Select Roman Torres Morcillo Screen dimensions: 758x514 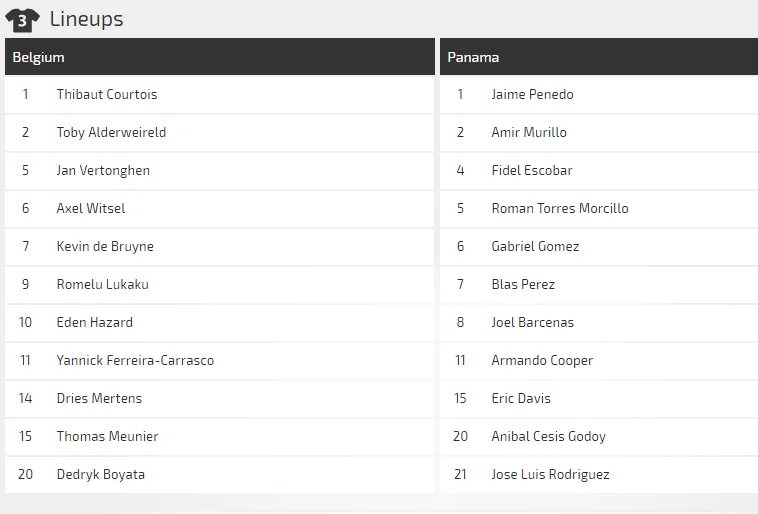560,209
